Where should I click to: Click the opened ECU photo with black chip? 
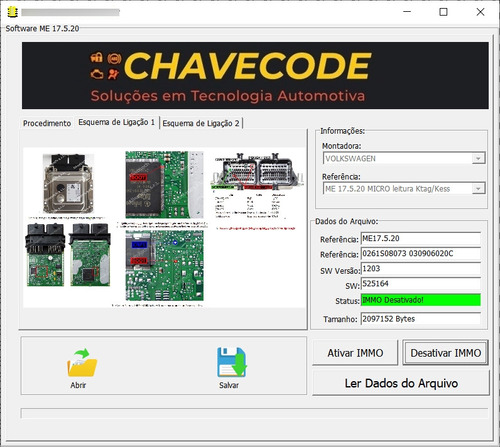tap(90, 255)
